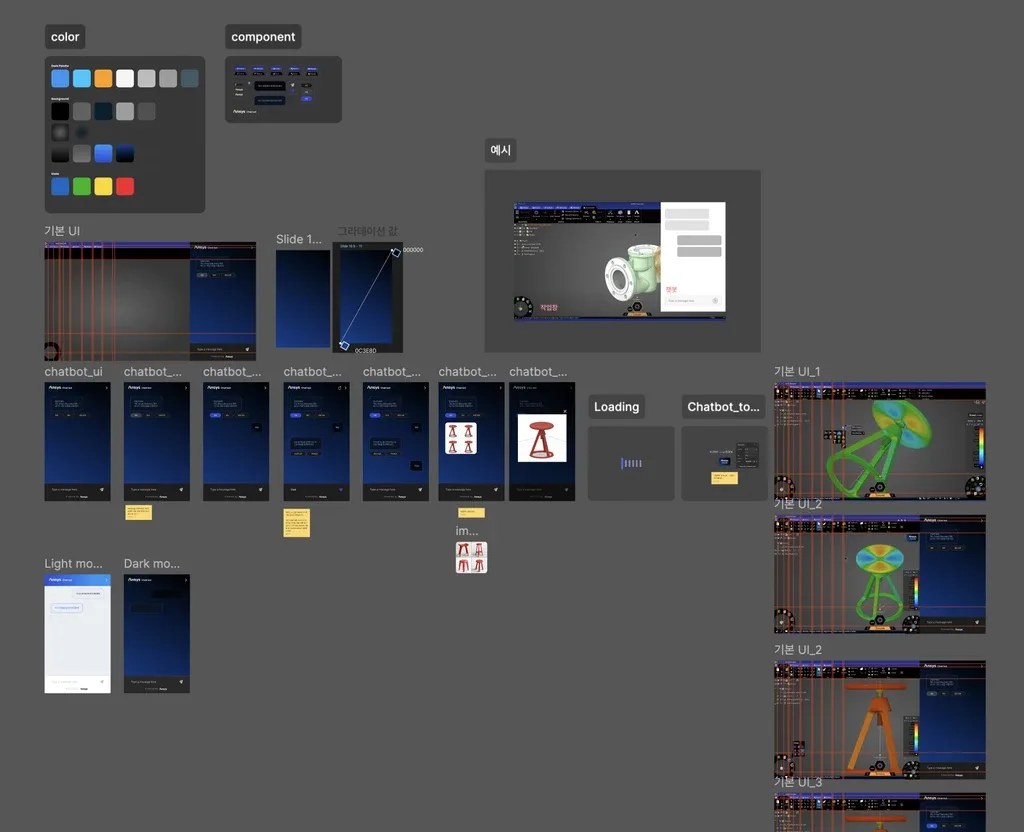Select the component frame thumbnail
This screenshot has height=832, width=1024.
point(283,89)
